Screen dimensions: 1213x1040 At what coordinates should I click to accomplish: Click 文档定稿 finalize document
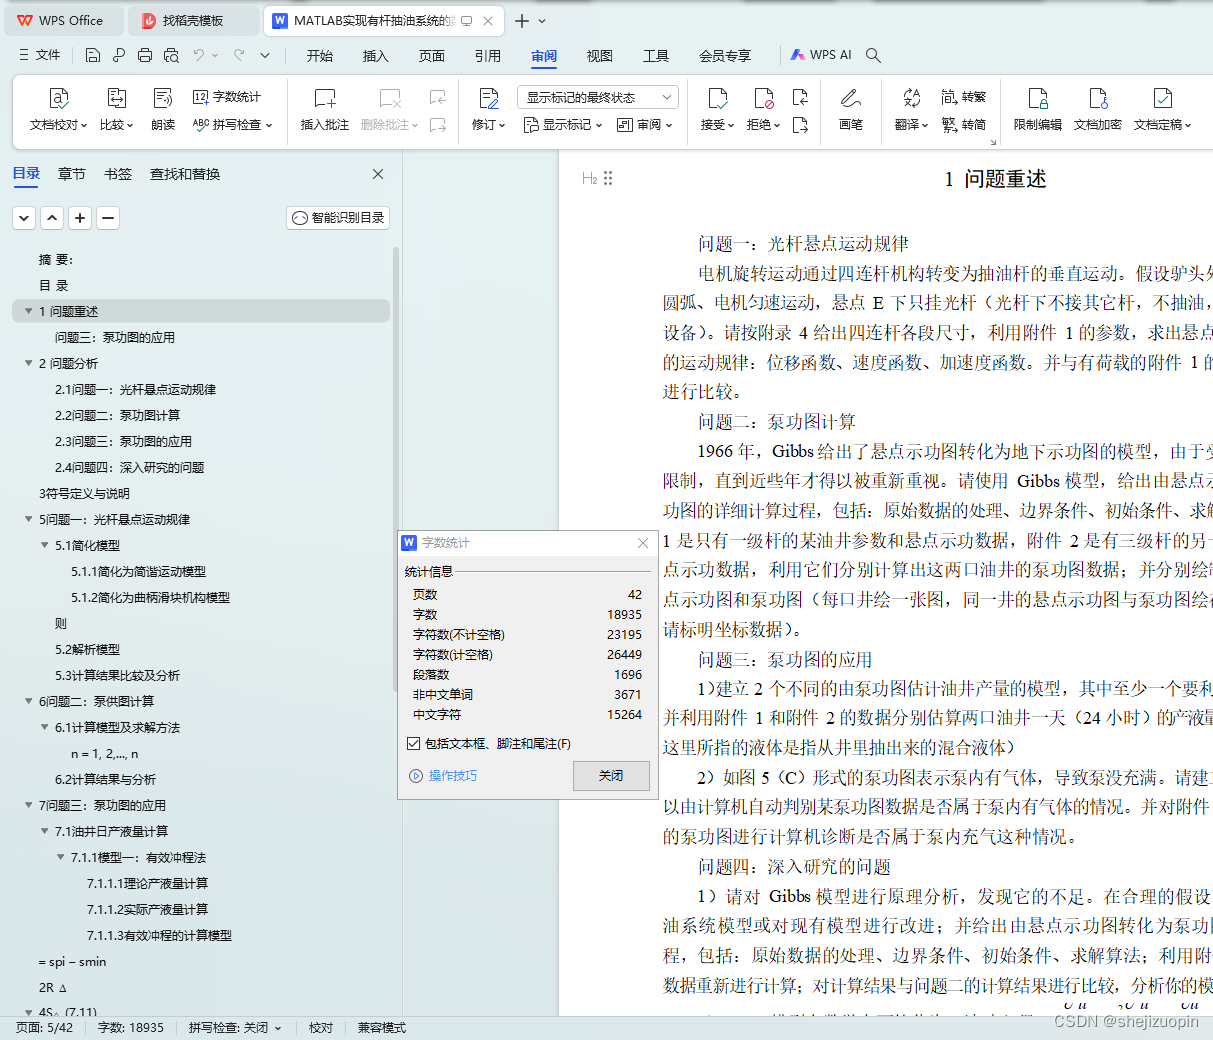pyautogui.click(x=1163, y=110)
